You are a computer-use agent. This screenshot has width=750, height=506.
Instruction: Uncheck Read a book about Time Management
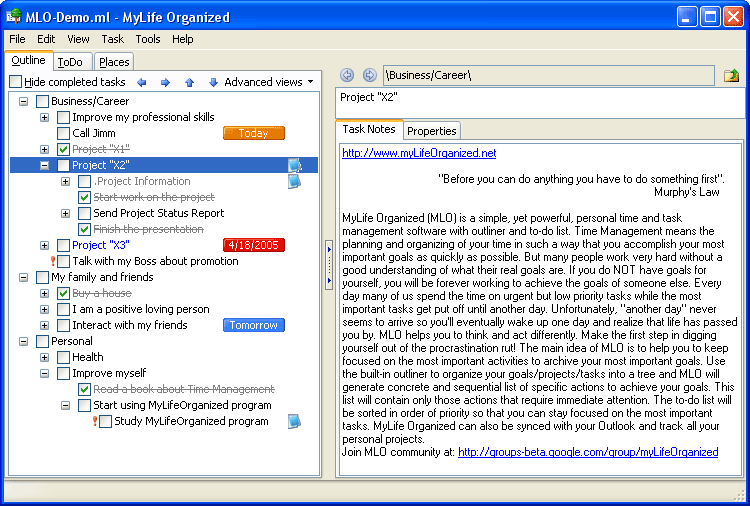pyautogui.click(x=84, y=389)
